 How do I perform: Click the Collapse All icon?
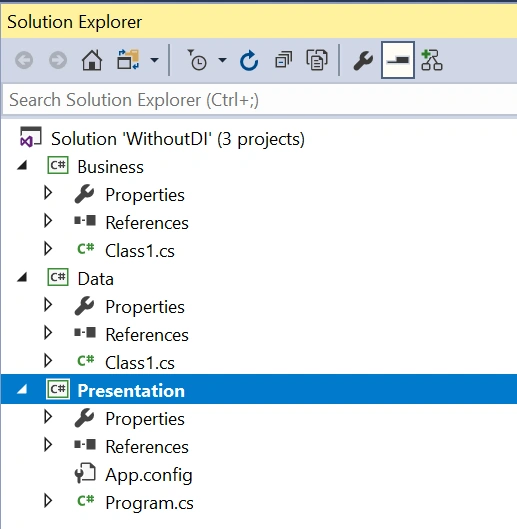[283, 60]
